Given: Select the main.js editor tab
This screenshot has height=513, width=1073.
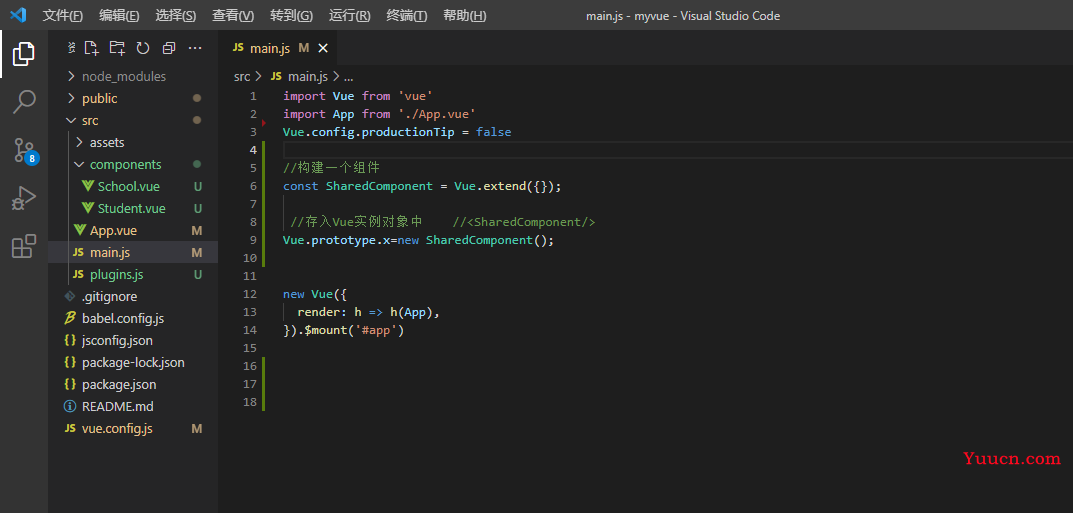Looking at the screenshot, I should click(x=271, y=48).
